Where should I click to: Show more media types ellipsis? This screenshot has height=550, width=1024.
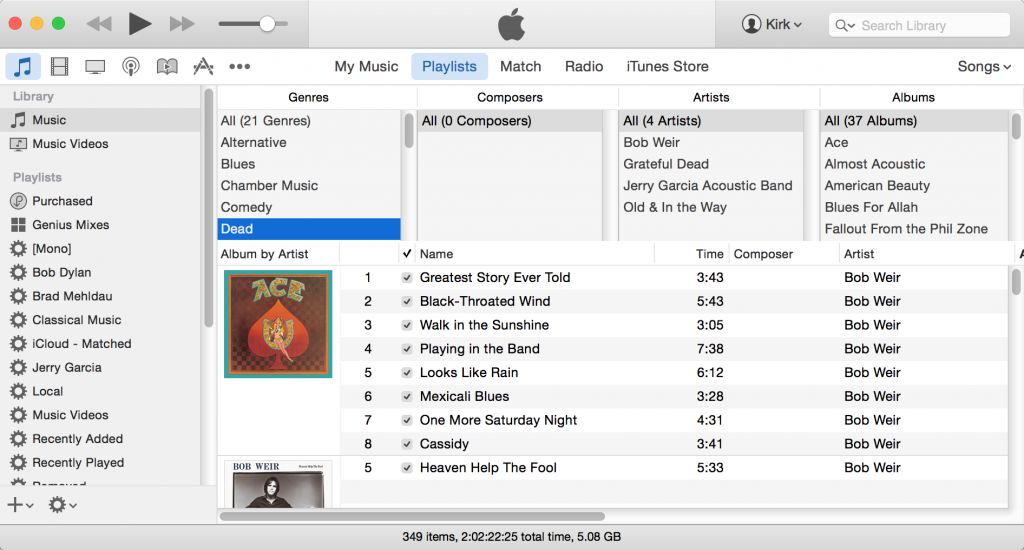click(240, 66)
